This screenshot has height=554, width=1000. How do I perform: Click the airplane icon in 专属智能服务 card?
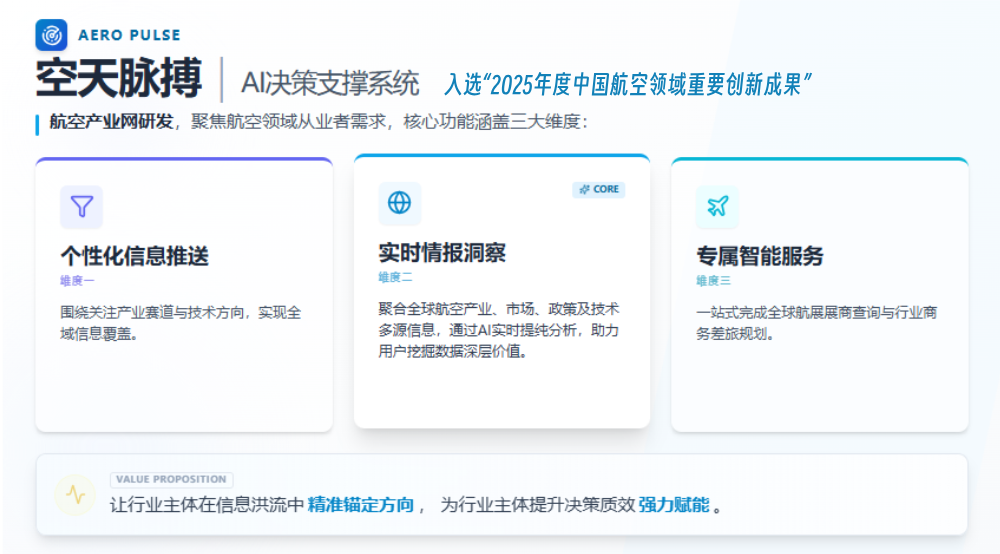[x=717, y=207]
